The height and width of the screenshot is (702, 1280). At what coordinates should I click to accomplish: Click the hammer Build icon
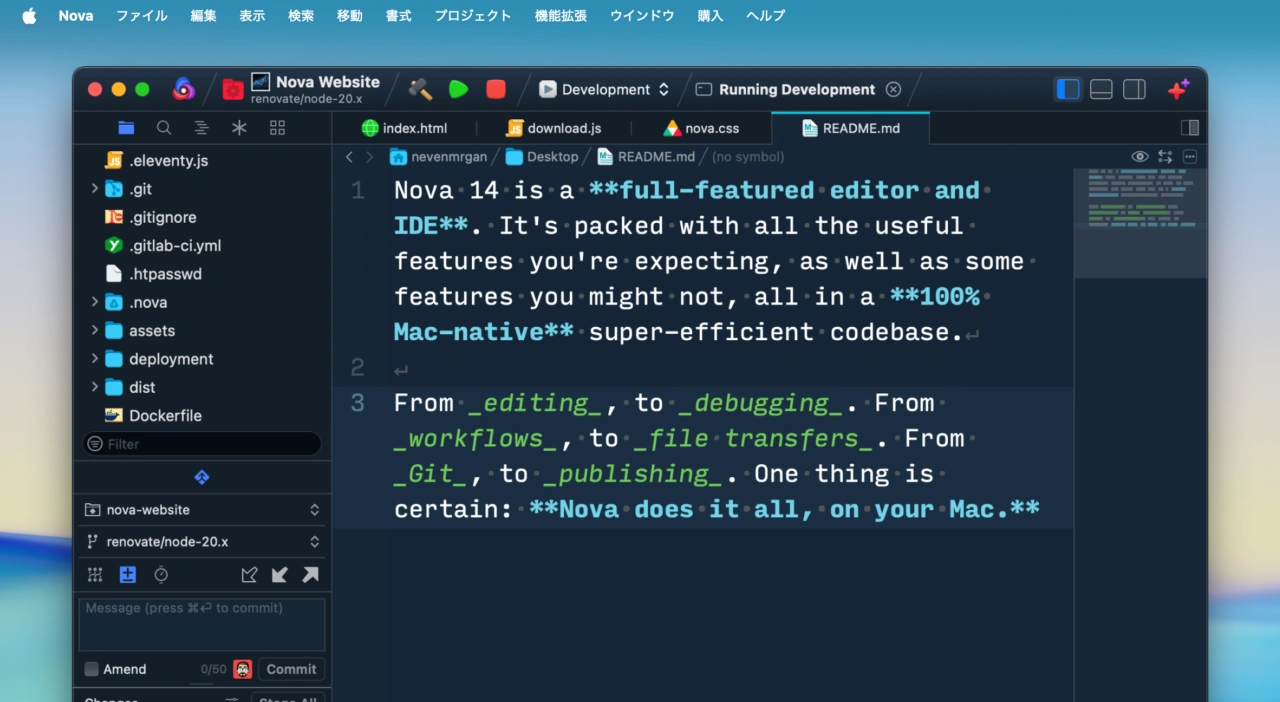[420, 89]
